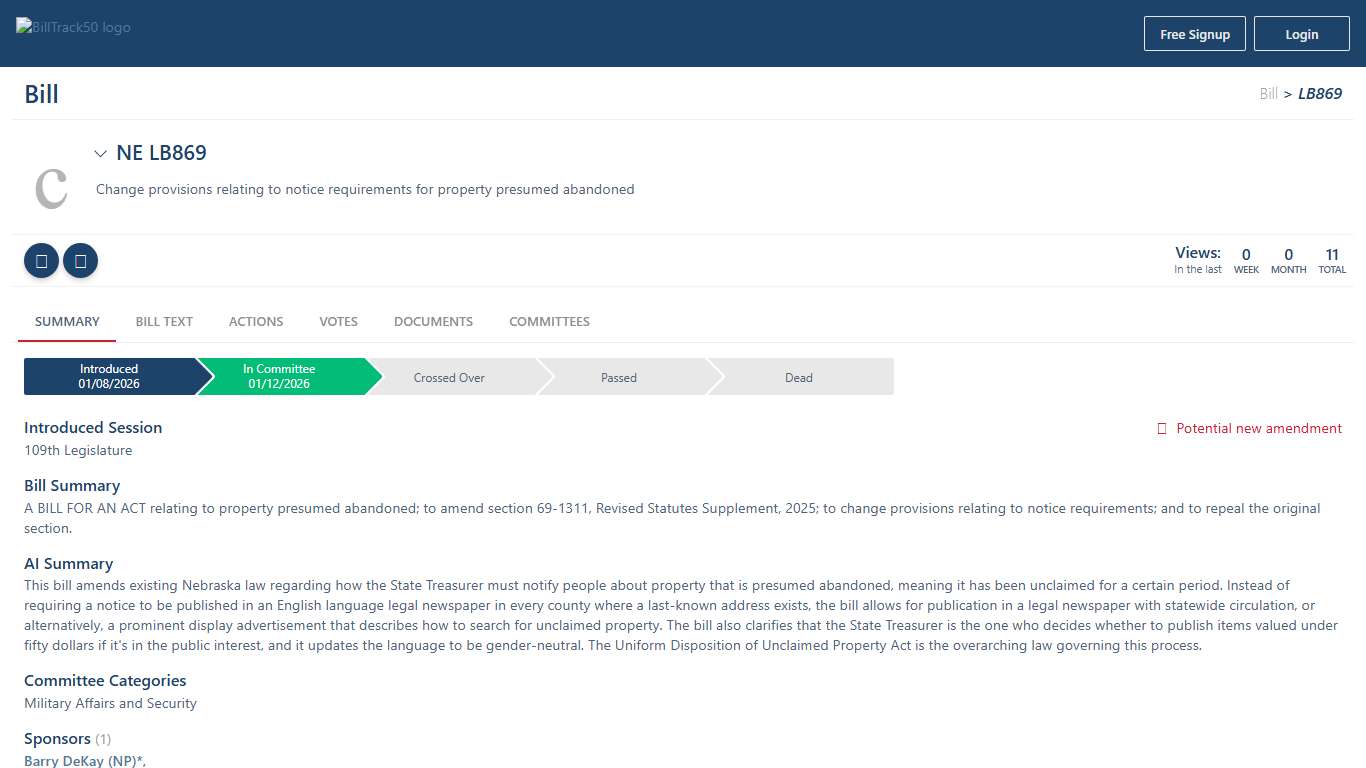Click the right round dark blue icon button
Image resolution: width=1366 pixels, height=768 pixels.
[80, 261]
